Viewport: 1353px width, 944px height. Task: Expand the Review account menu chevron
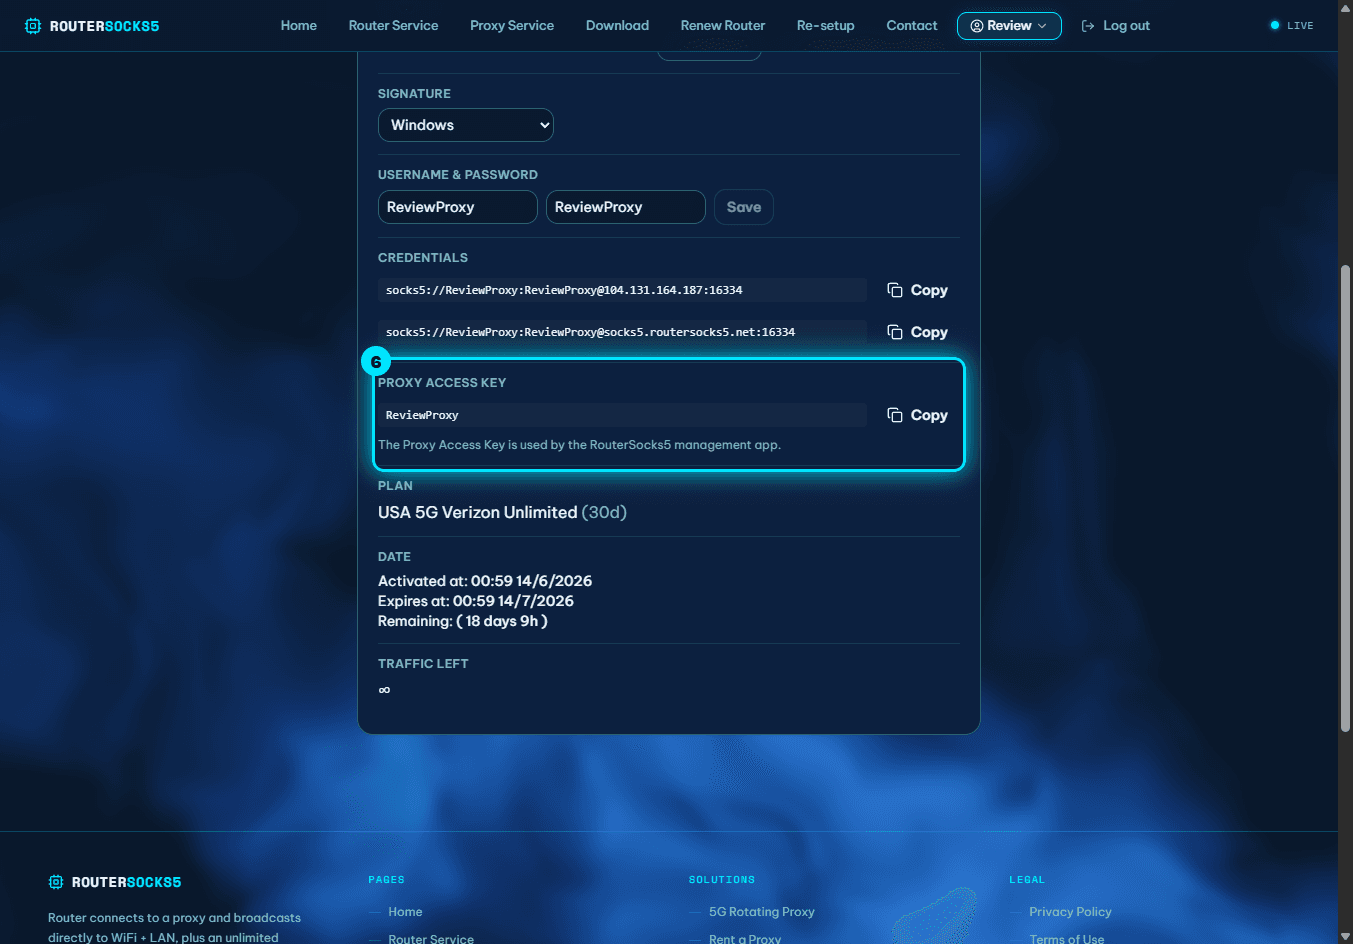(1042, 26)
